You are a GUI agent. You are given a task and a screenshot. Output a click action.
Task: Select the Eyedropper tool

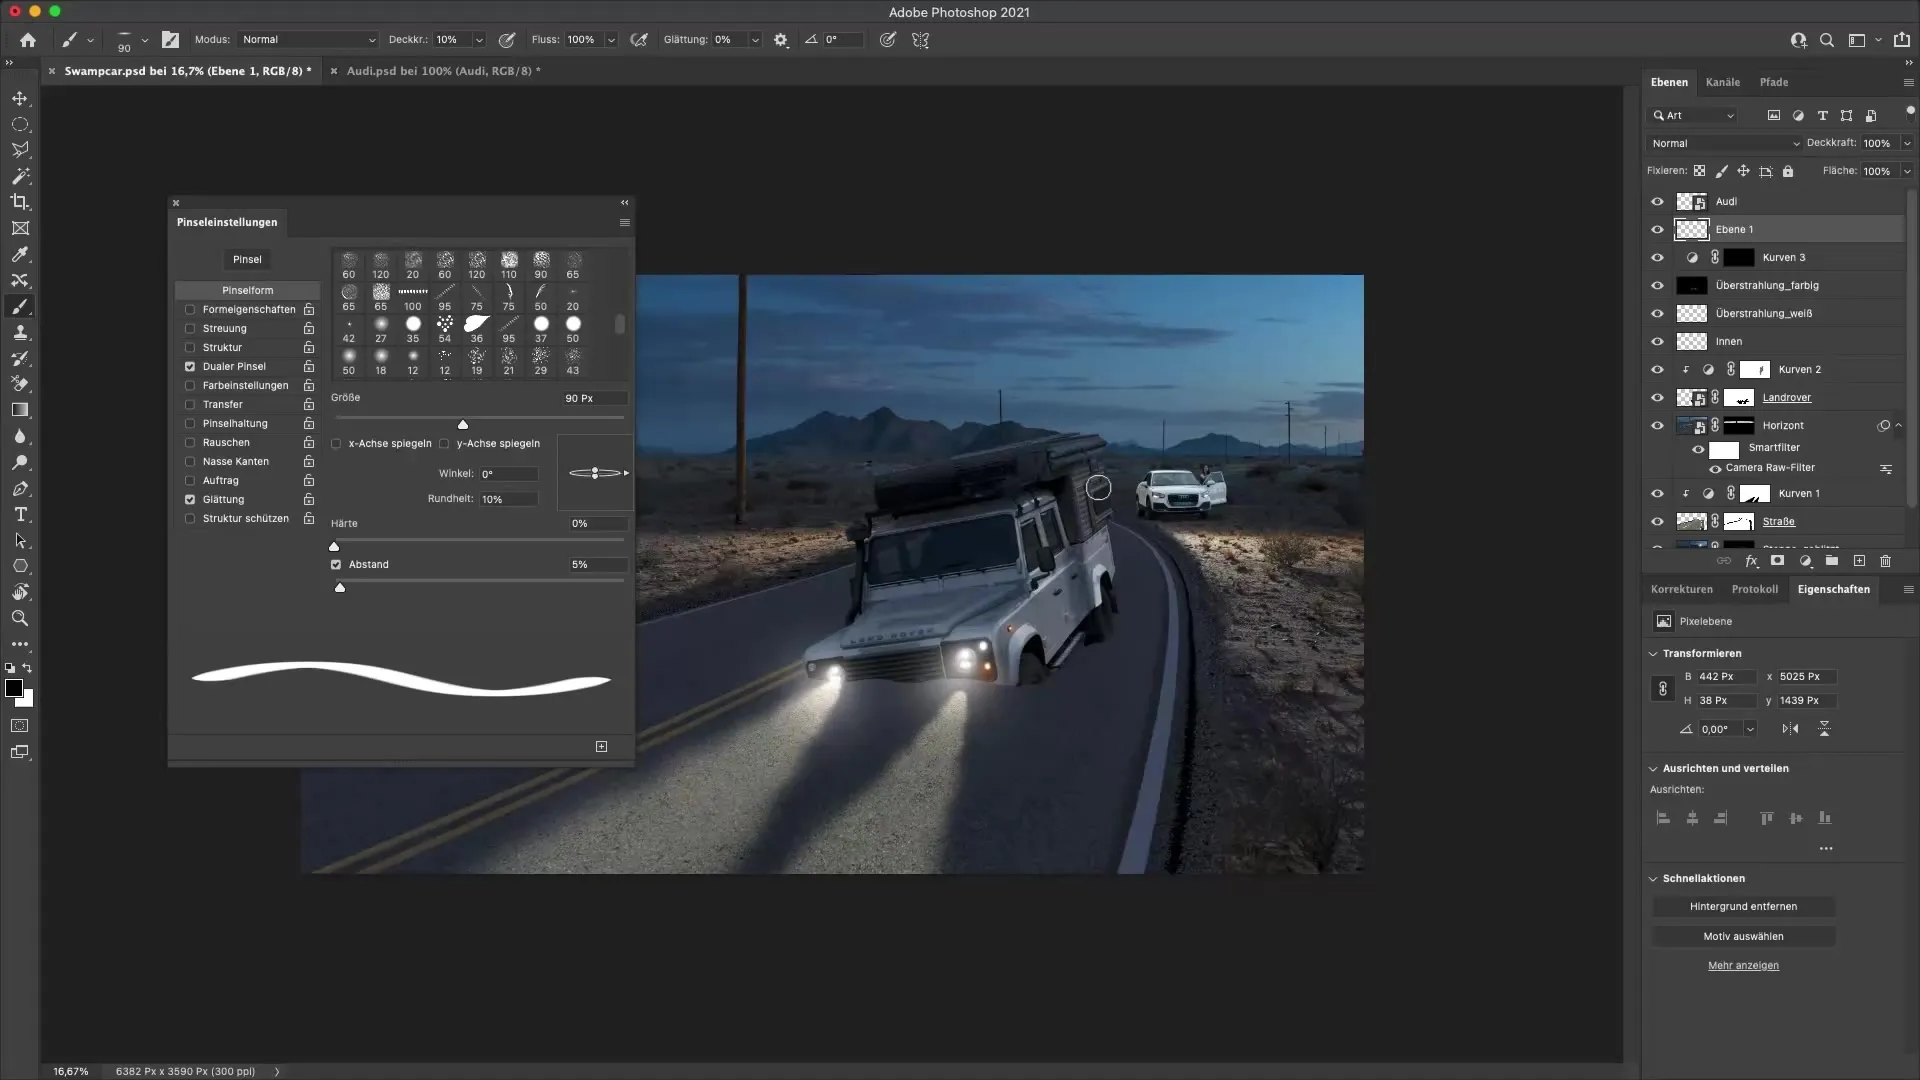(x=20, y=254)
